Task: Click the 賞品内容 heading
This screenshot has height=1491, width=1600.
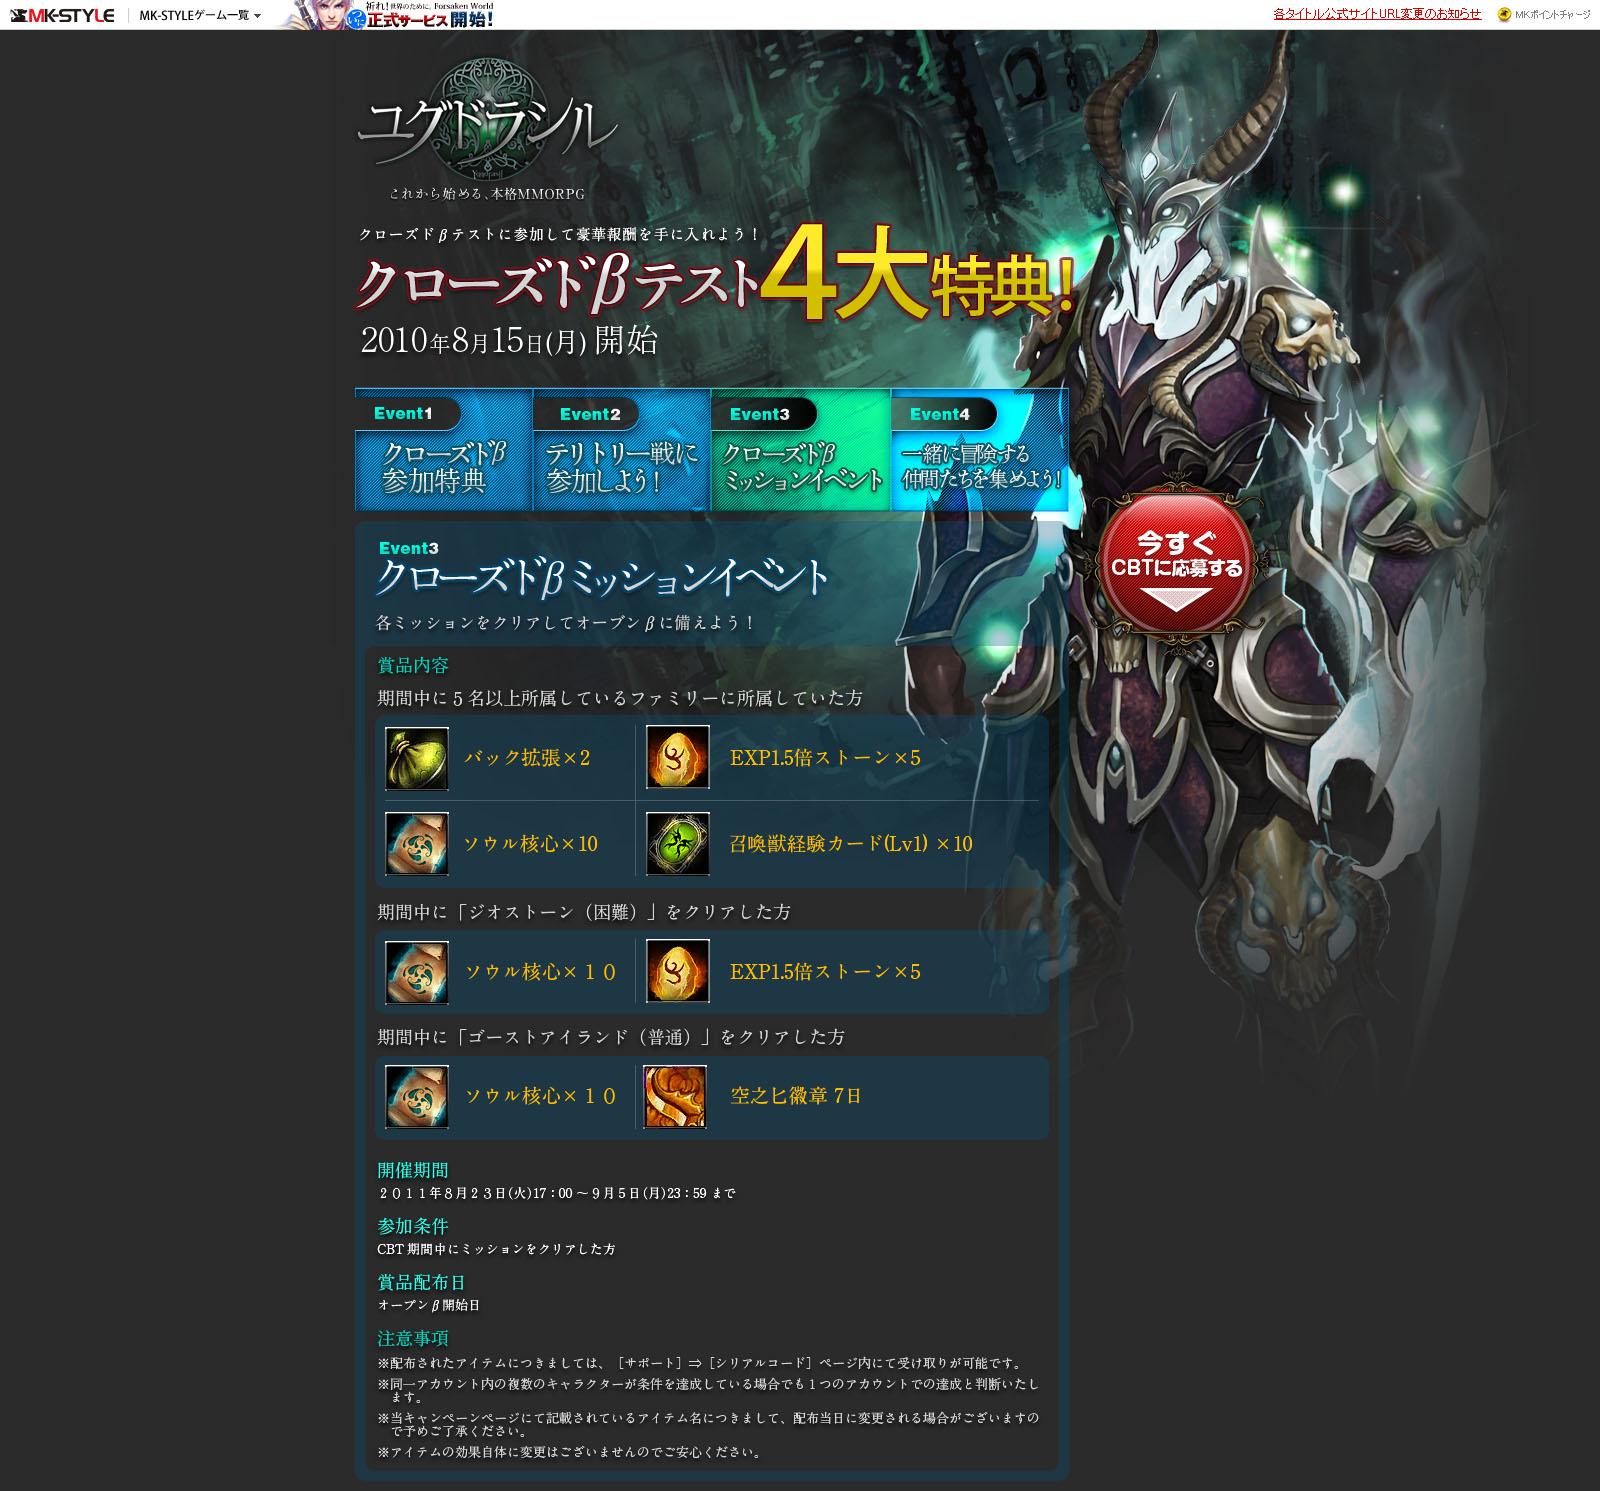Action: tap(413, 665)
